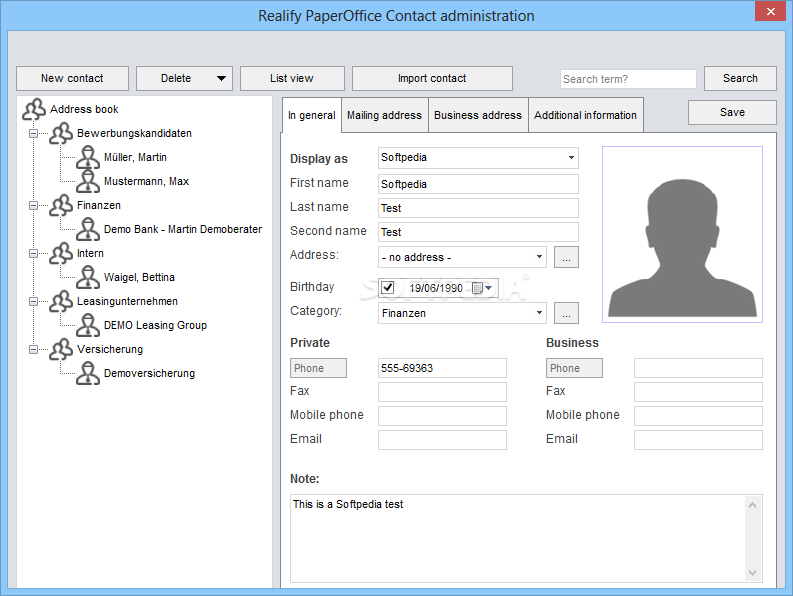Switch to the Additional information tab
This screenshot has width=793, height=596.
pos(586,115)
